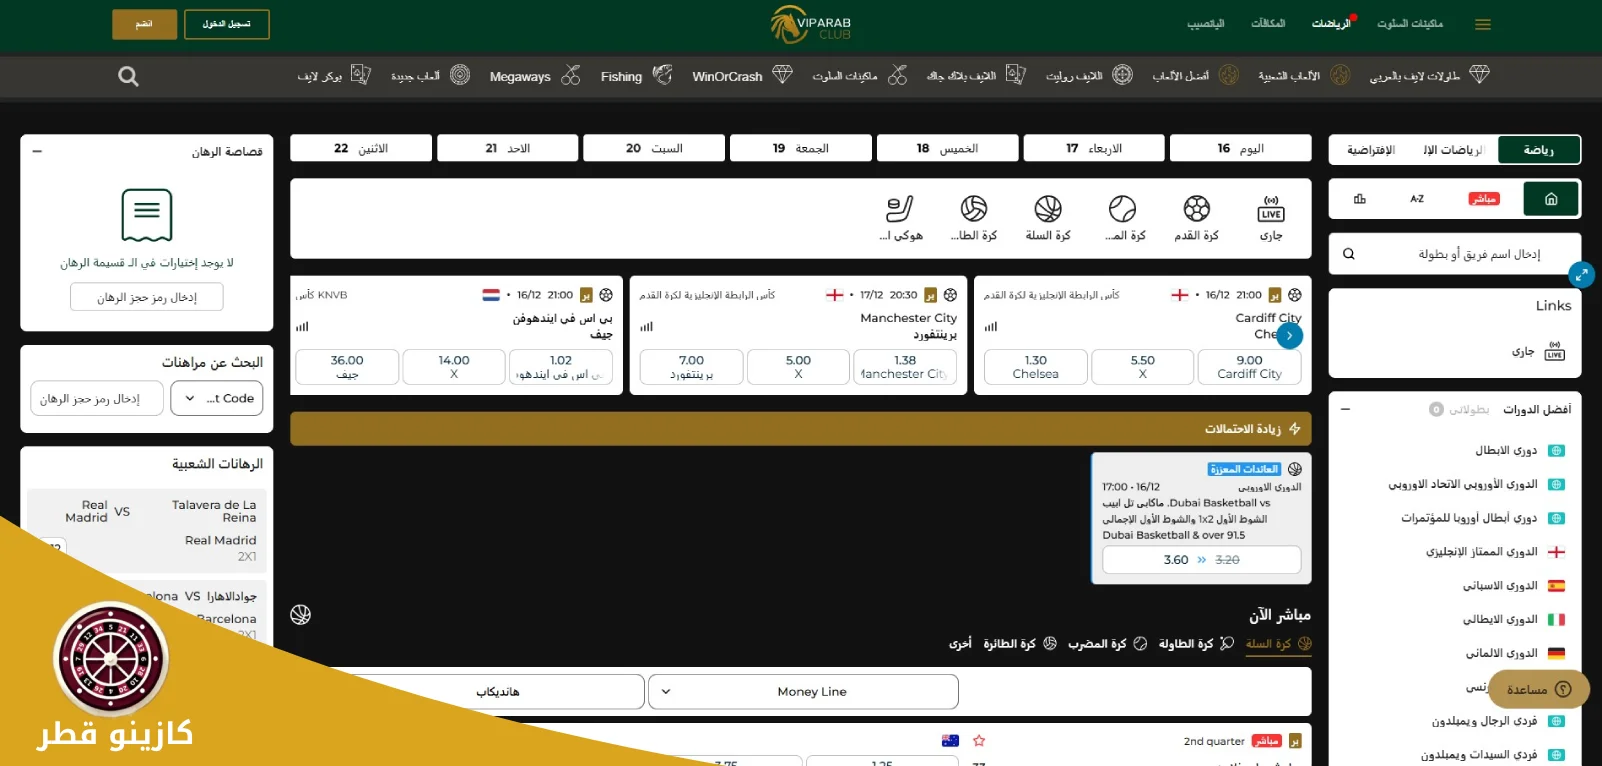Collapse the betslip panel with minus icon

(x=37, y=151)
